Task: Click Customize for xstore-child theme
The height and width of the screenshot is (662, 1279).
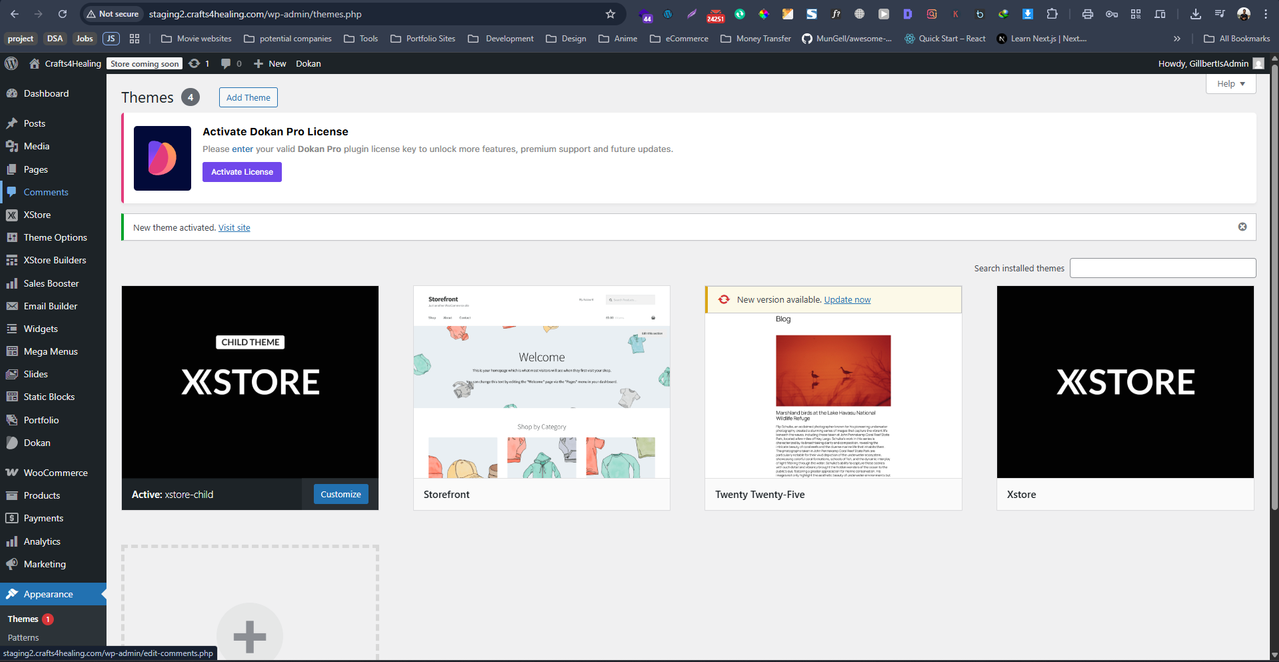Action: (341, 494)
